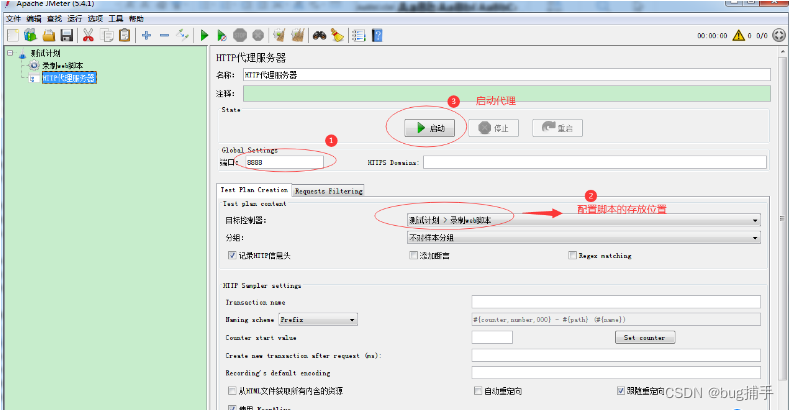Click the 停止 button
Viewport: 789px width, 410px height.
tap(494, 128)
